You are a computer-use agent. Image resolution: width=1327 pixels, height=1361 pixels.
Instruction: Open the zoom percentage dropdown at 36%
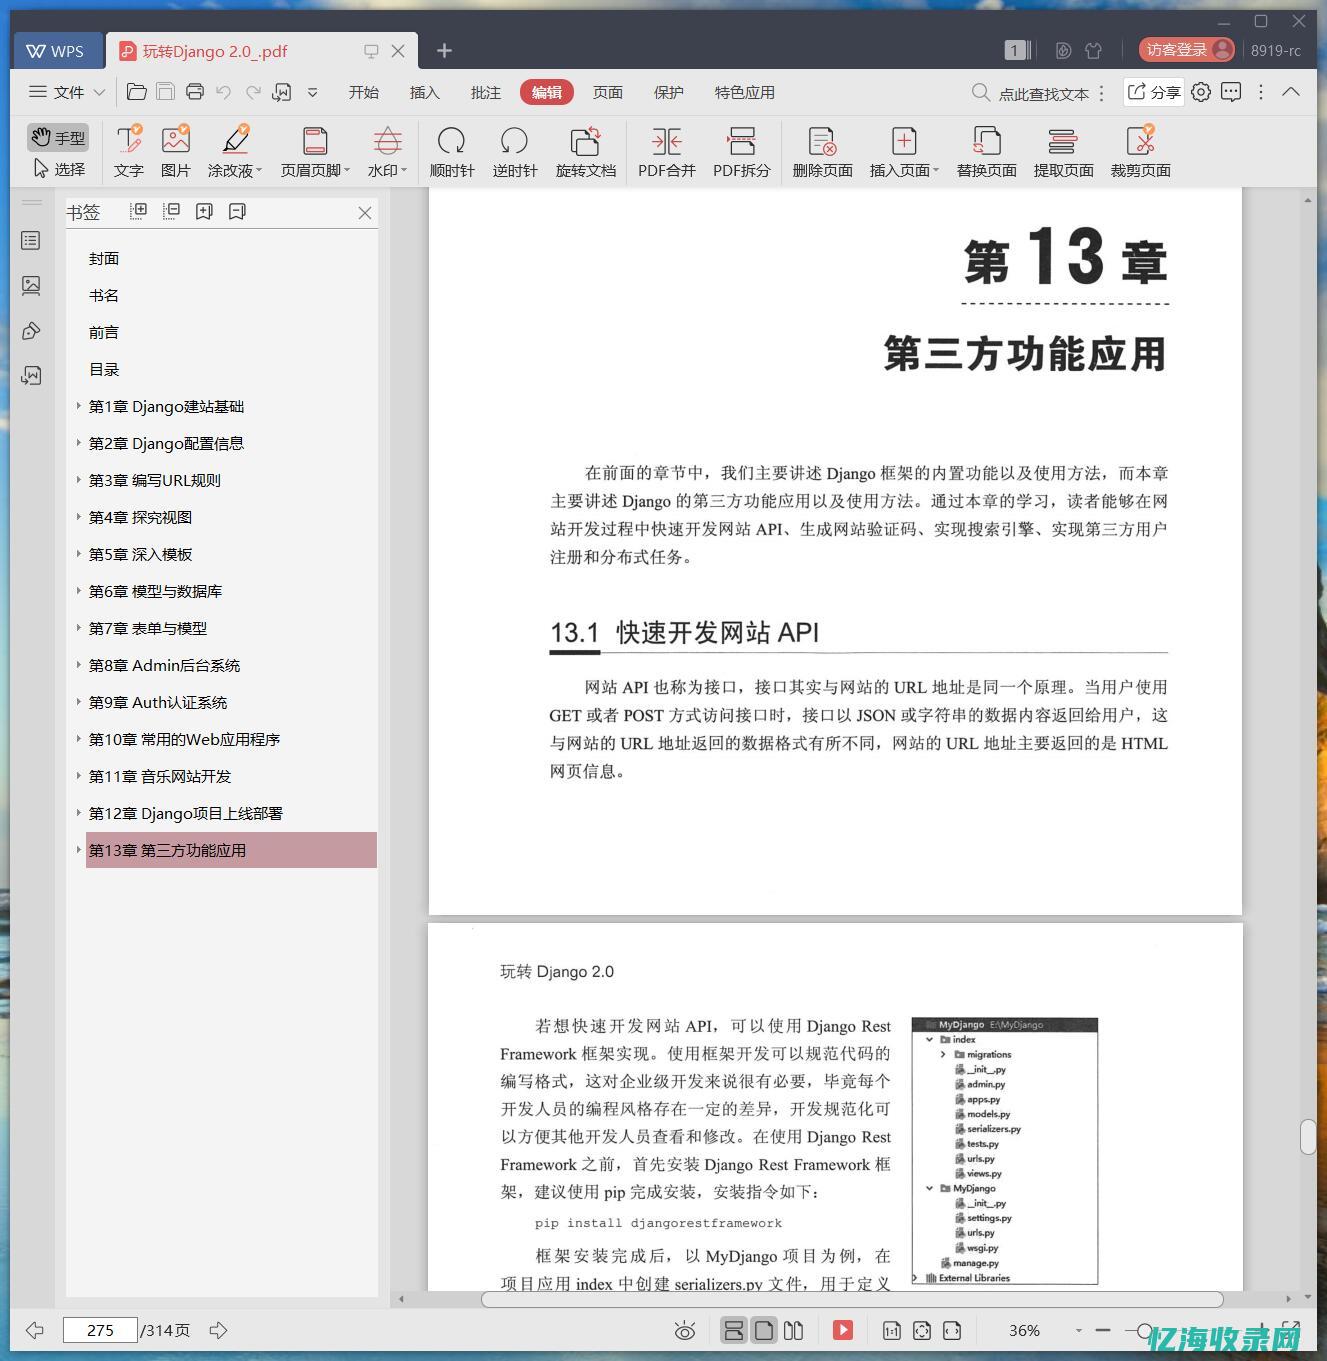click(x=1078, y=1331)
